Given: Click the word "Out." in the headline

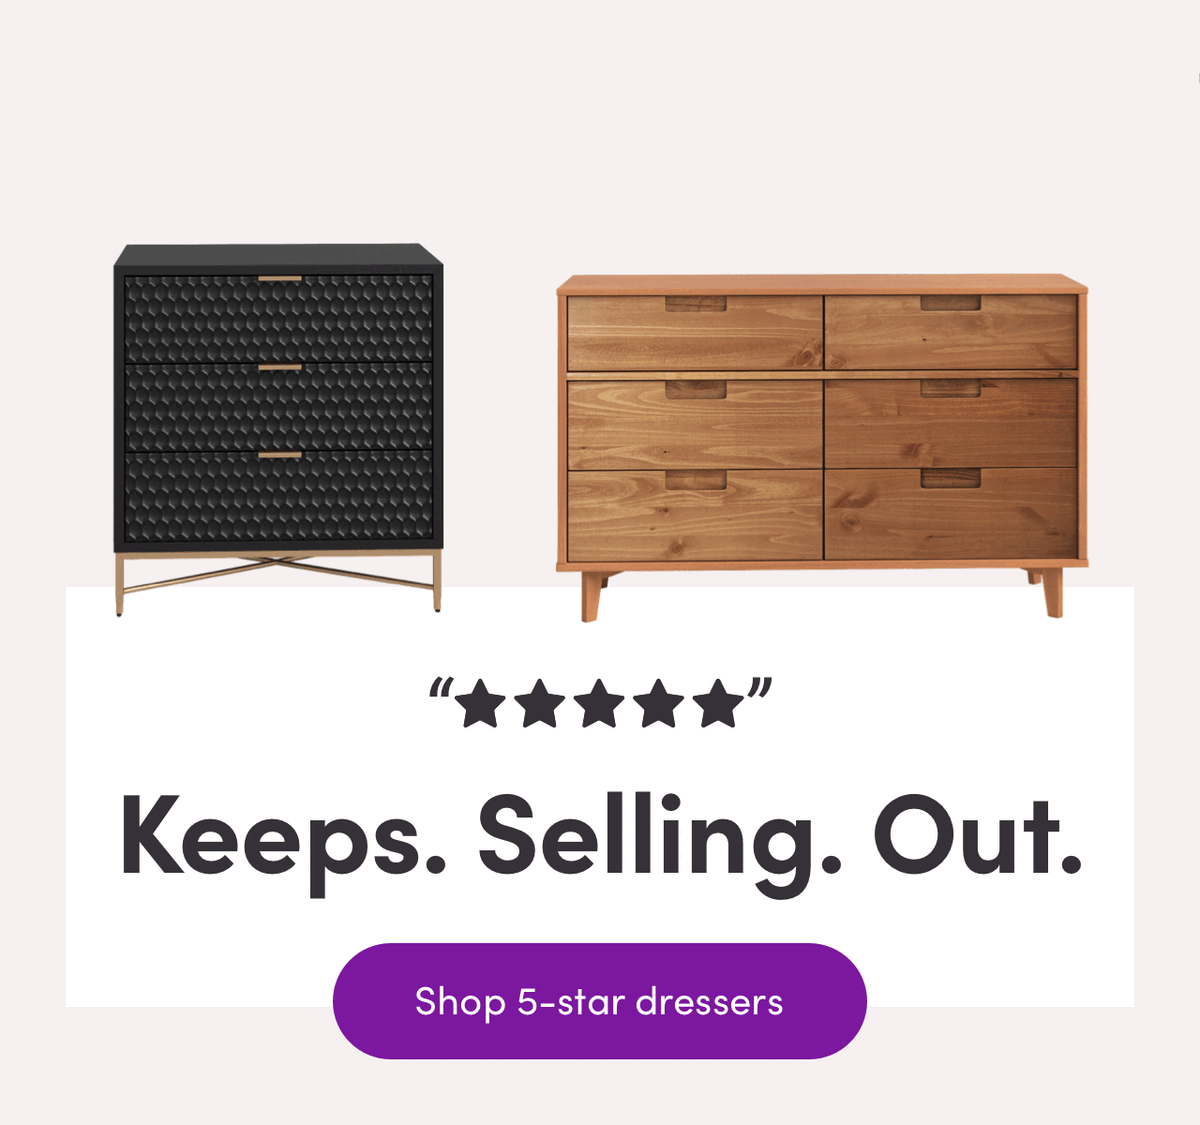Looking at the screenshot, I should [x=978, y=836].
